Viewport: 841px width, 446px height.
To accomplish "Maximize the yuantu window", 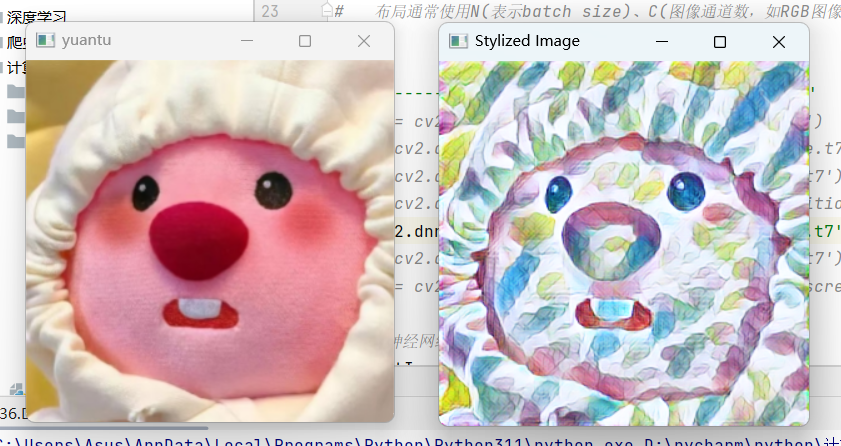I will tap(305, 41).
